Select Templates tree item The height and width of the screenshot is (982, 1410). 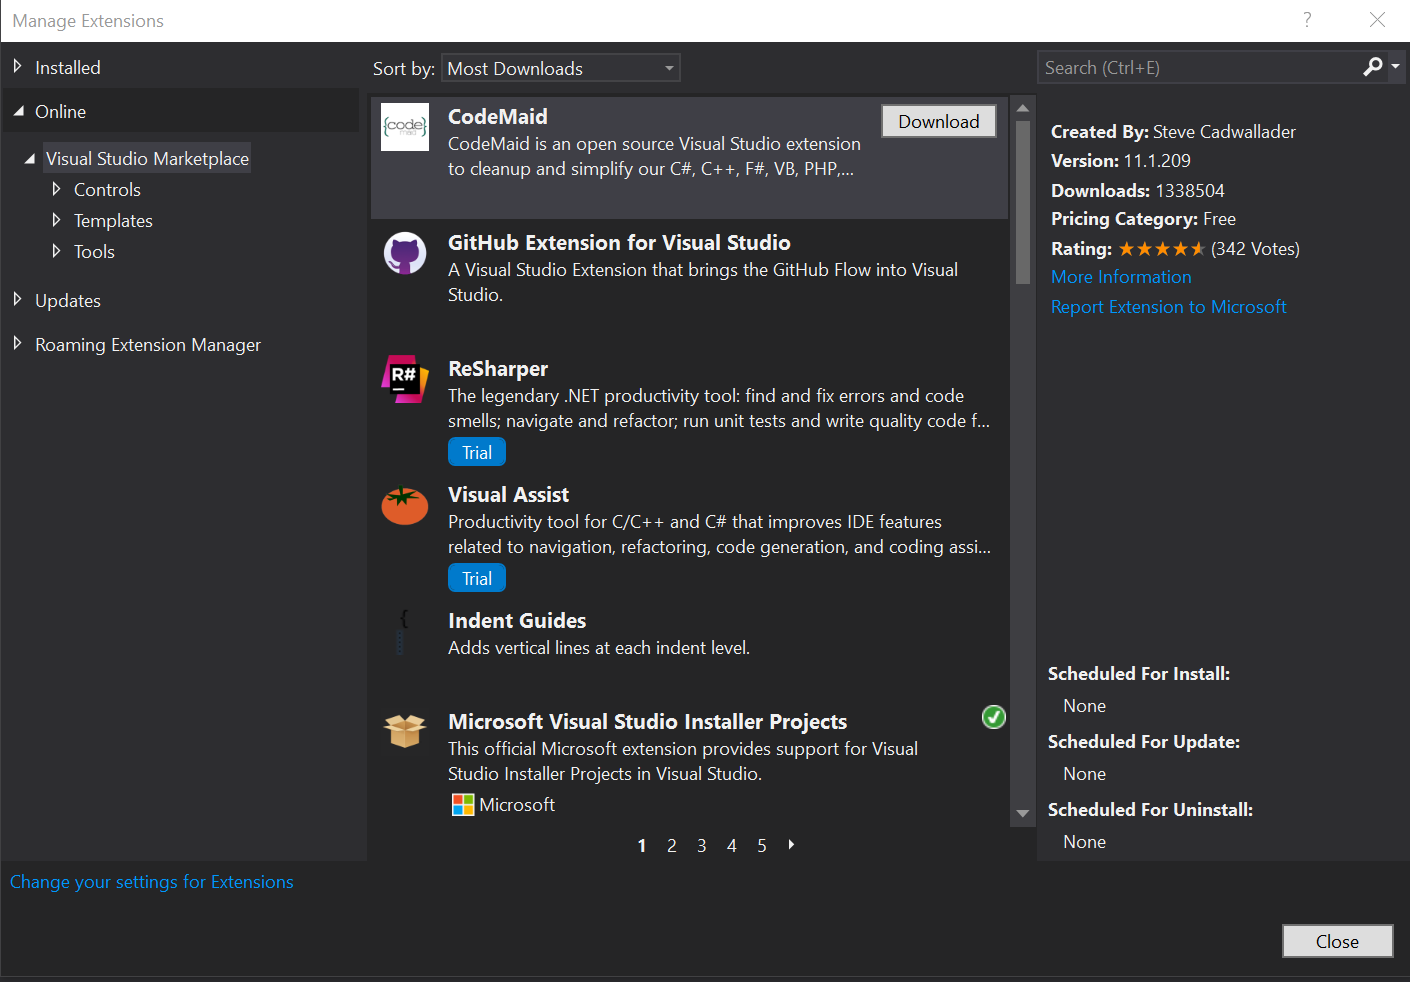[x=113, y=220]
